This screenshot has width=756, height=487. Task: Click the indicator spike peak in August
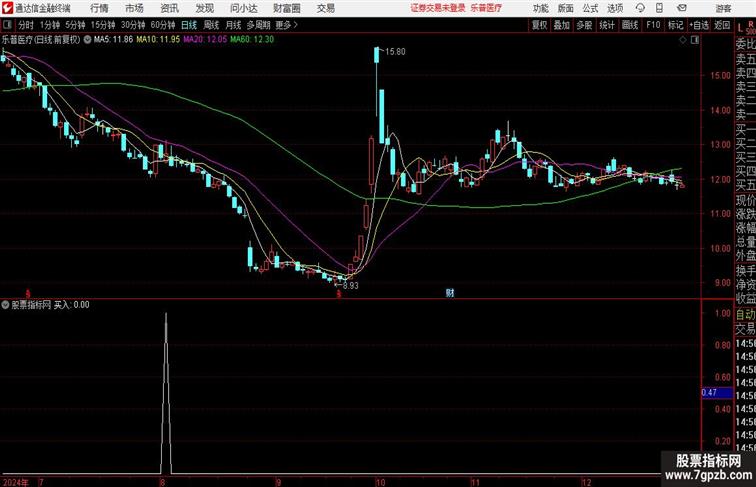coord(166,314)
